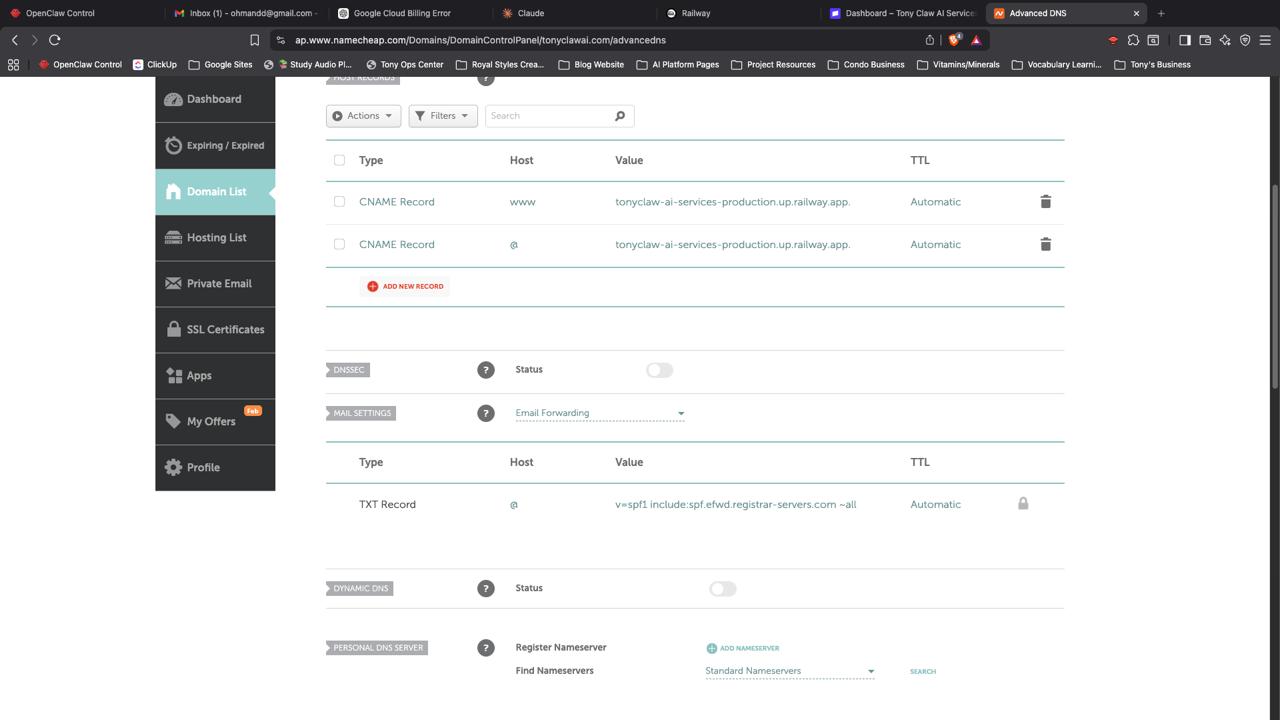This screenshot has height=720, width=1280.
Task: Expand the Filters dropdown
Action: pyautogui.click(x=442, y=116)
